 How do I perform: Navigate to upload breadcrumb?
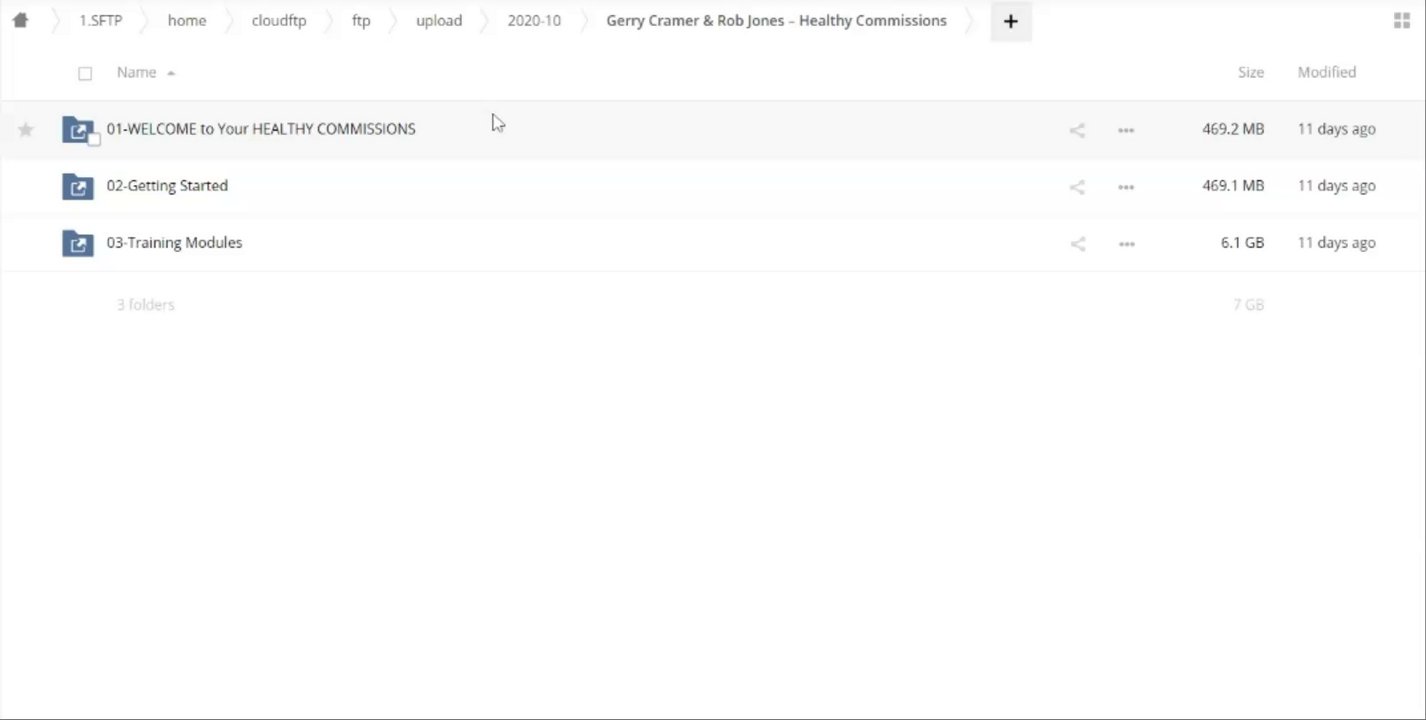pyautogui.click(x=439, y=20)
